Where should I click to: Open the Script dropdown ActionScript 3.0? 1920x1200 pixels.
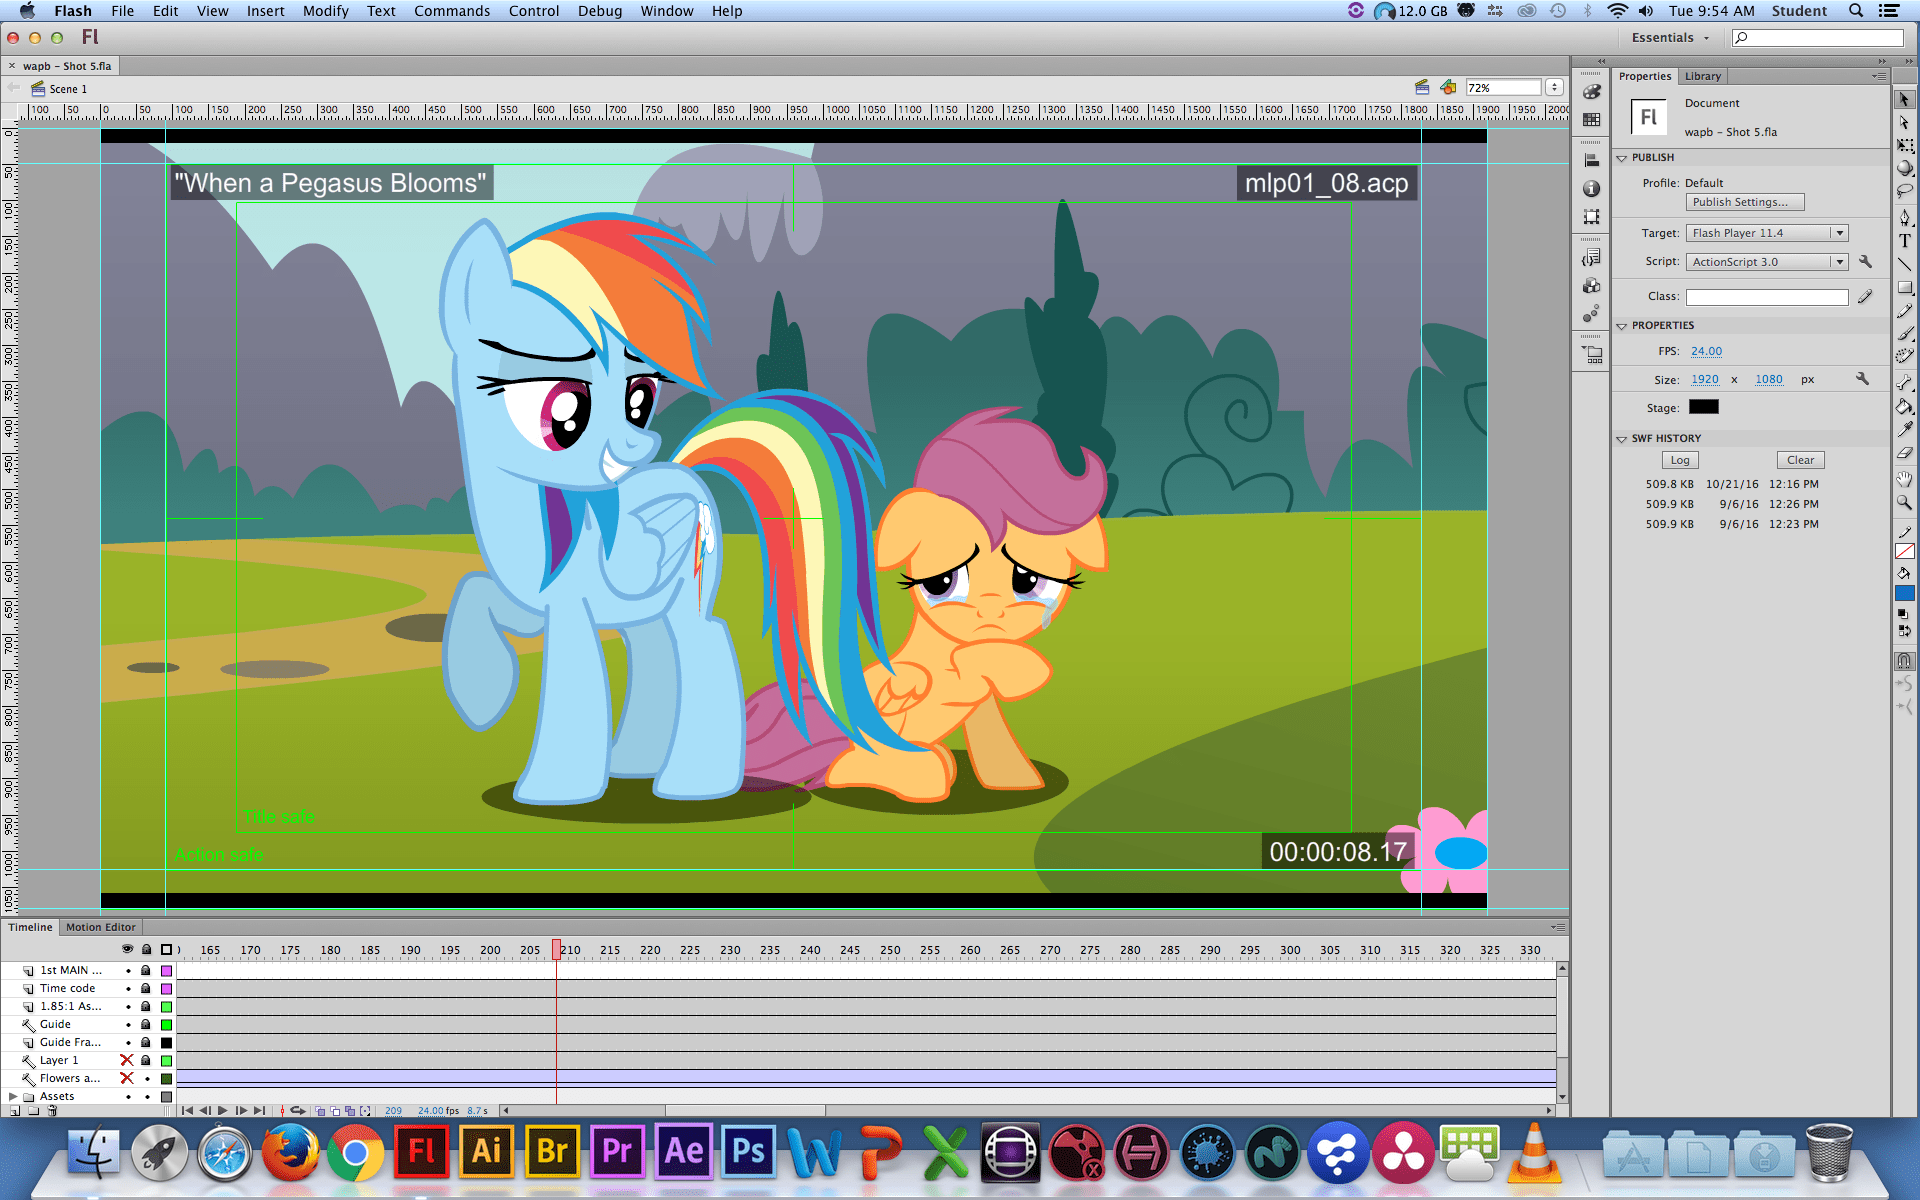pyautogui.click(x=1767, y=262)
